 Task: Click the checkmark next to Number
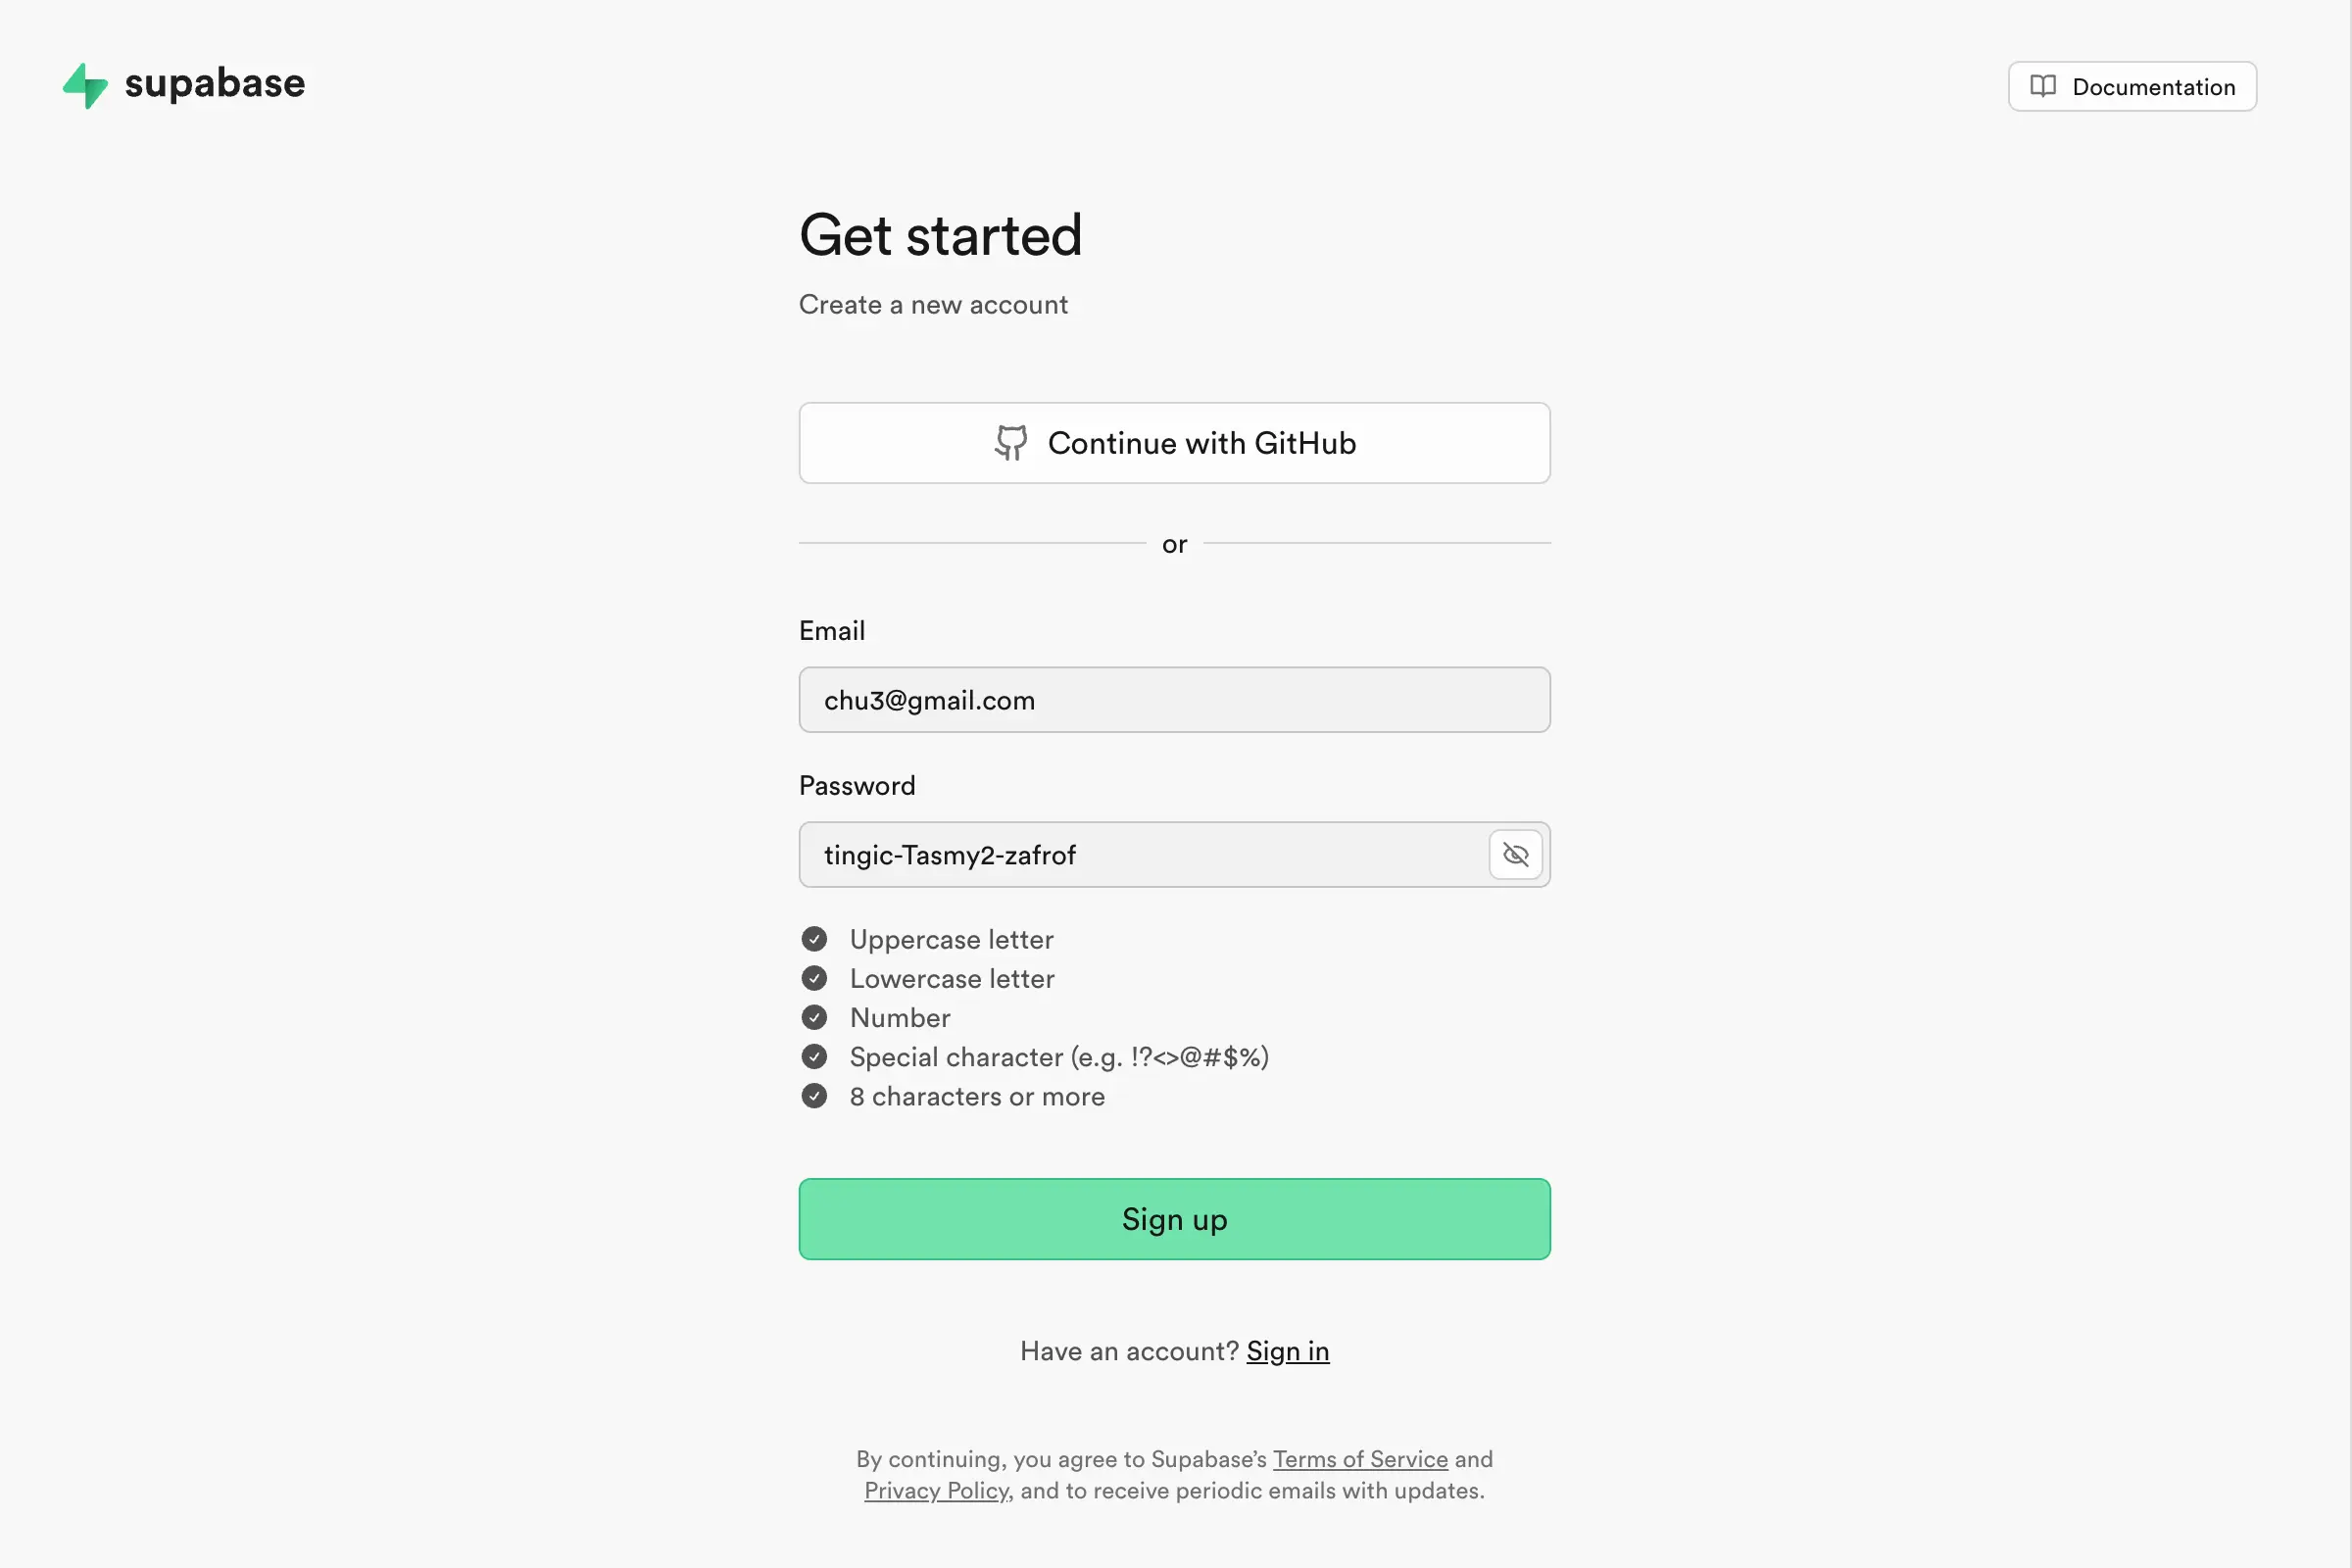coord(814,1017)
